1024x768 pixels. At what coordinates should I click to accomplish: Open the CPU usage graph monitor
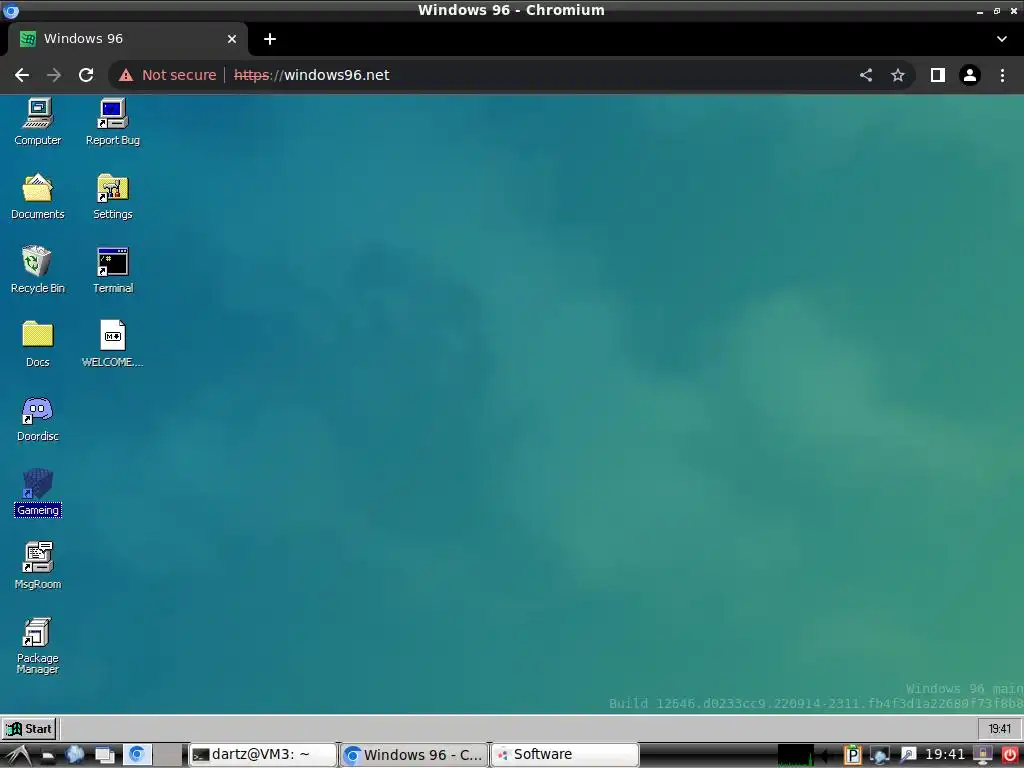coord(795,755)
